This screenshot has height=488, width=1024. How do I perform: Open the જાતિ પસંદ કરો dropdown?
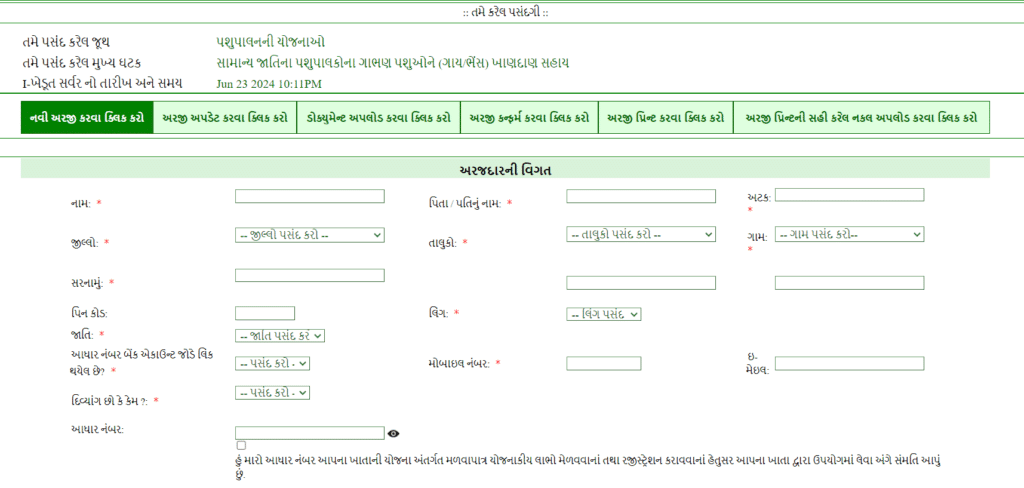pyautogui.click(x=280, y=336)
